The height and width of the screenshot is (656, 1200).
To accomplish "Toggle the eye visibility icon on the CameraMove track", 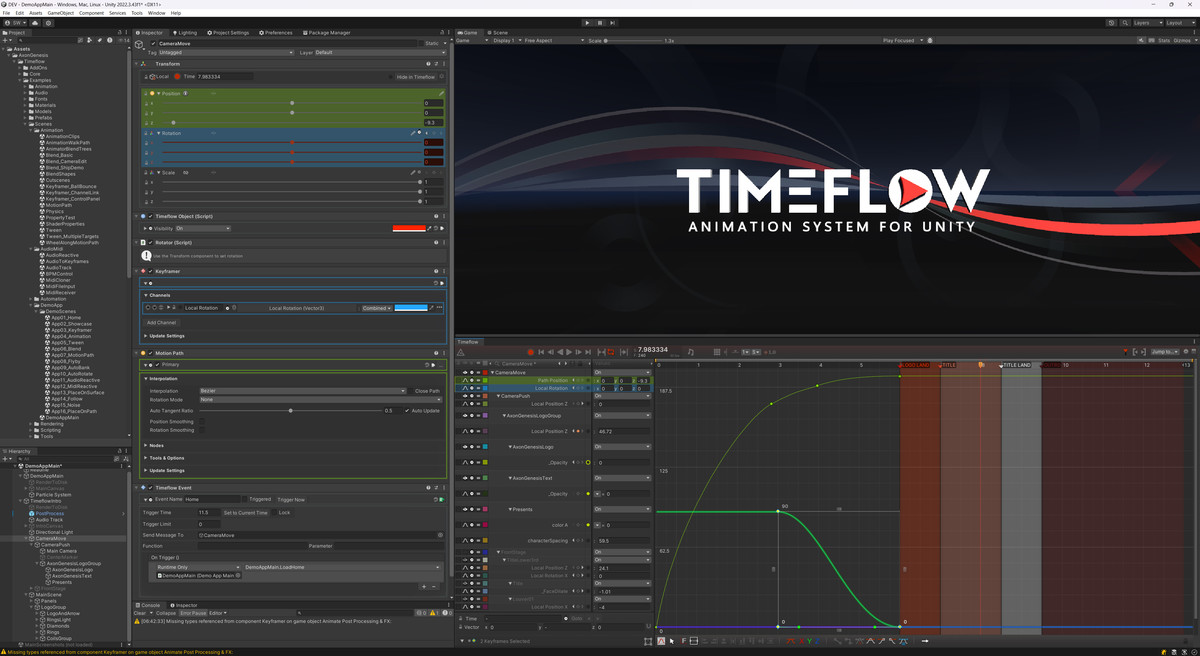I will point(464,372).
